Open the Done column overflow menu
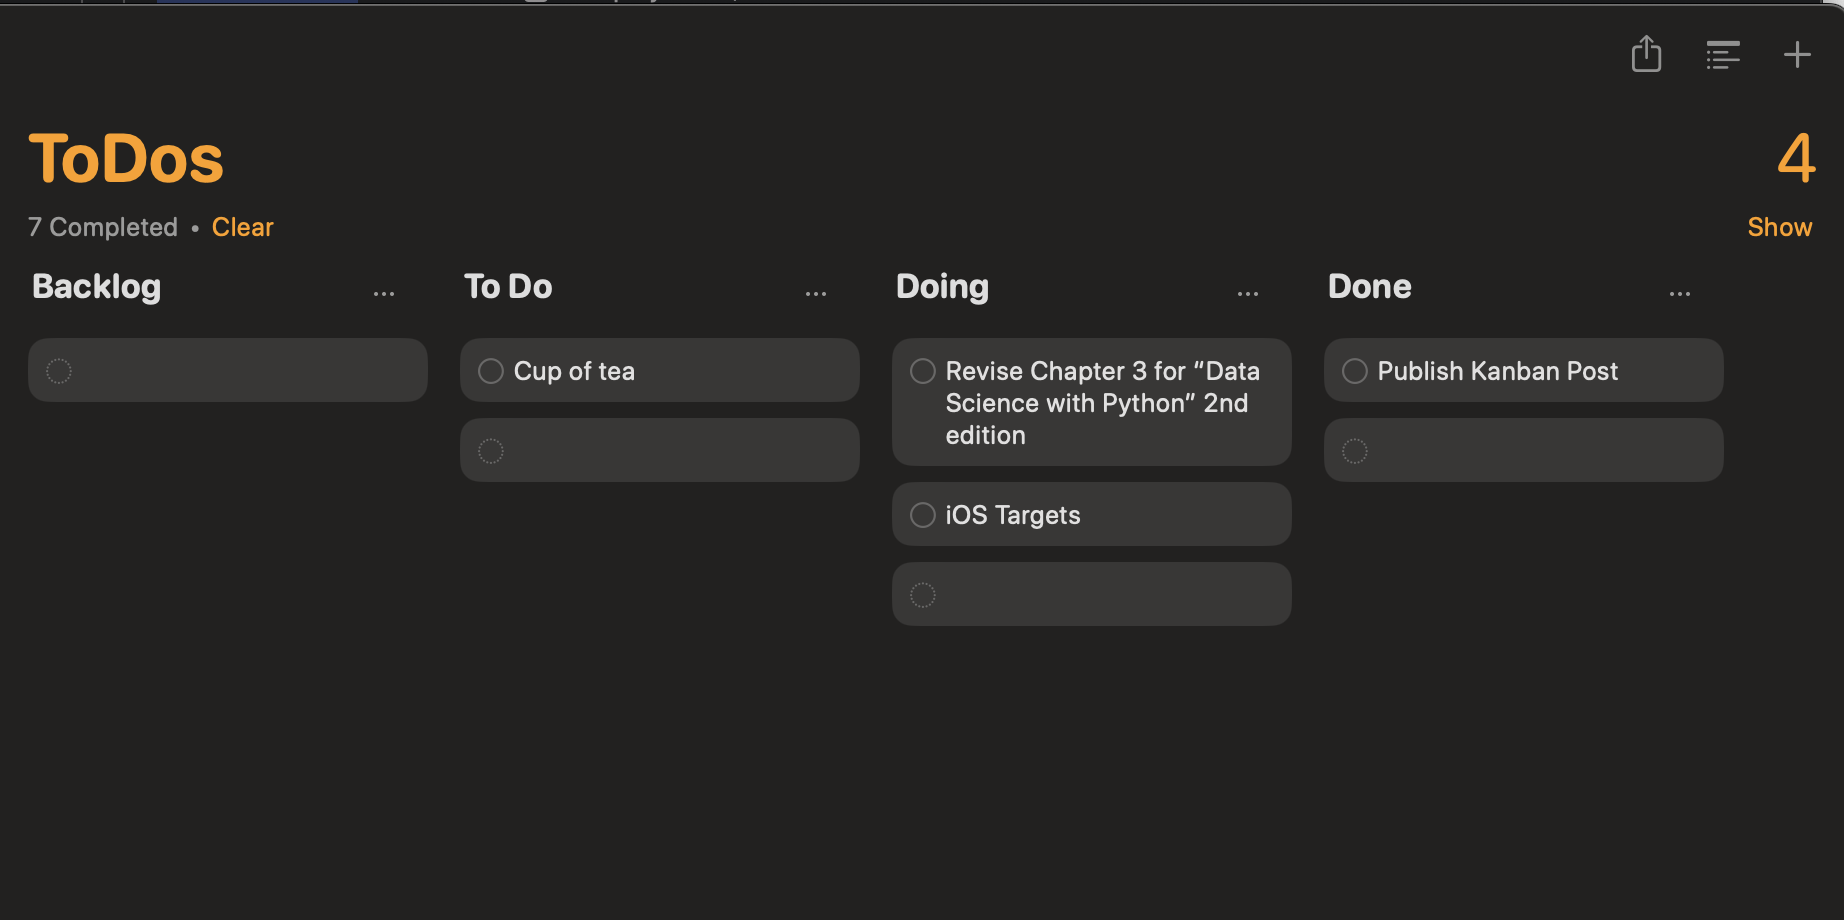 [1679, 291]
